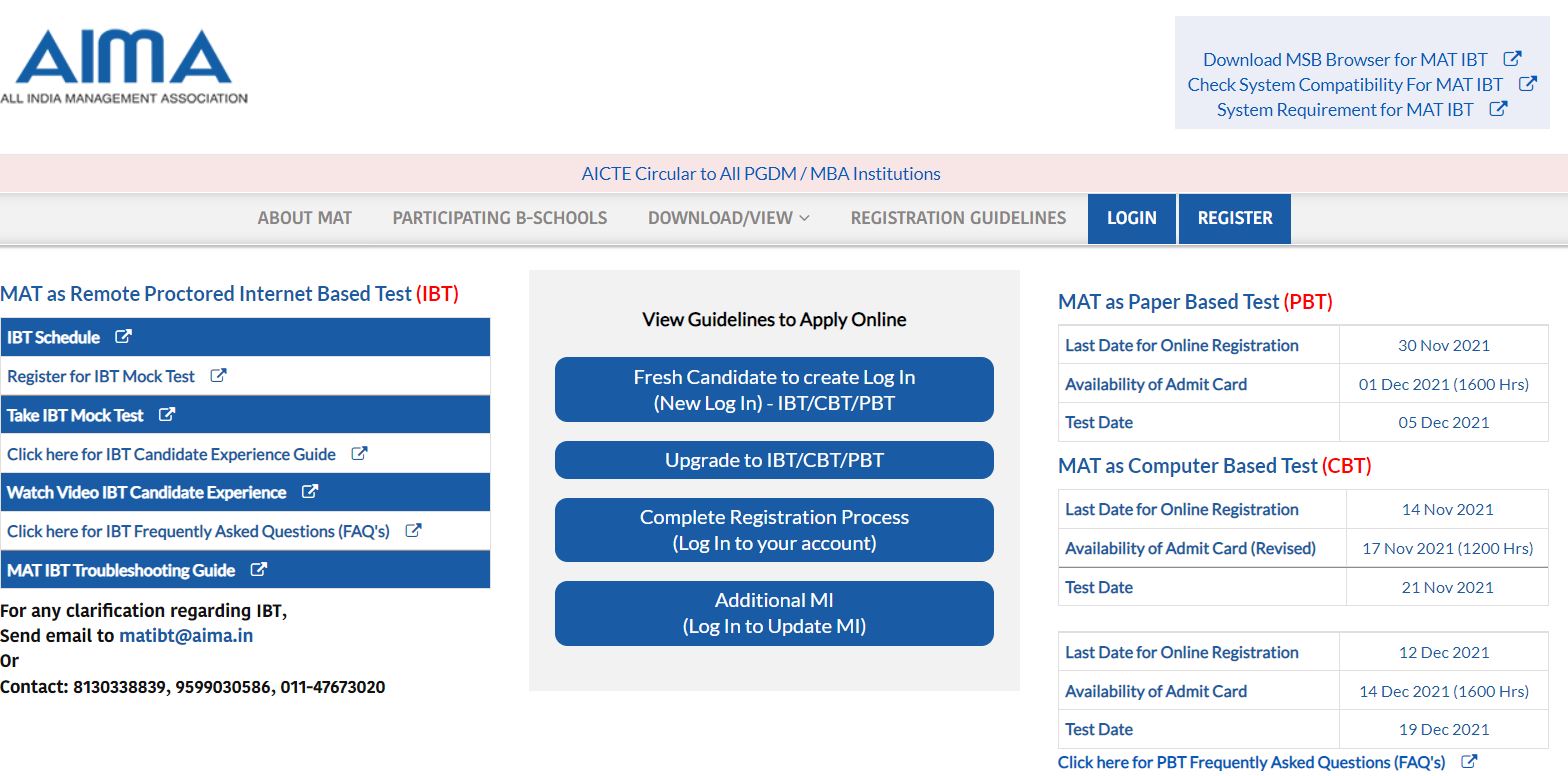Open AICTE Circular to All PGDM / MBA Institutions
Viewport: 1568px width, 776px height.
coord(761,174)
